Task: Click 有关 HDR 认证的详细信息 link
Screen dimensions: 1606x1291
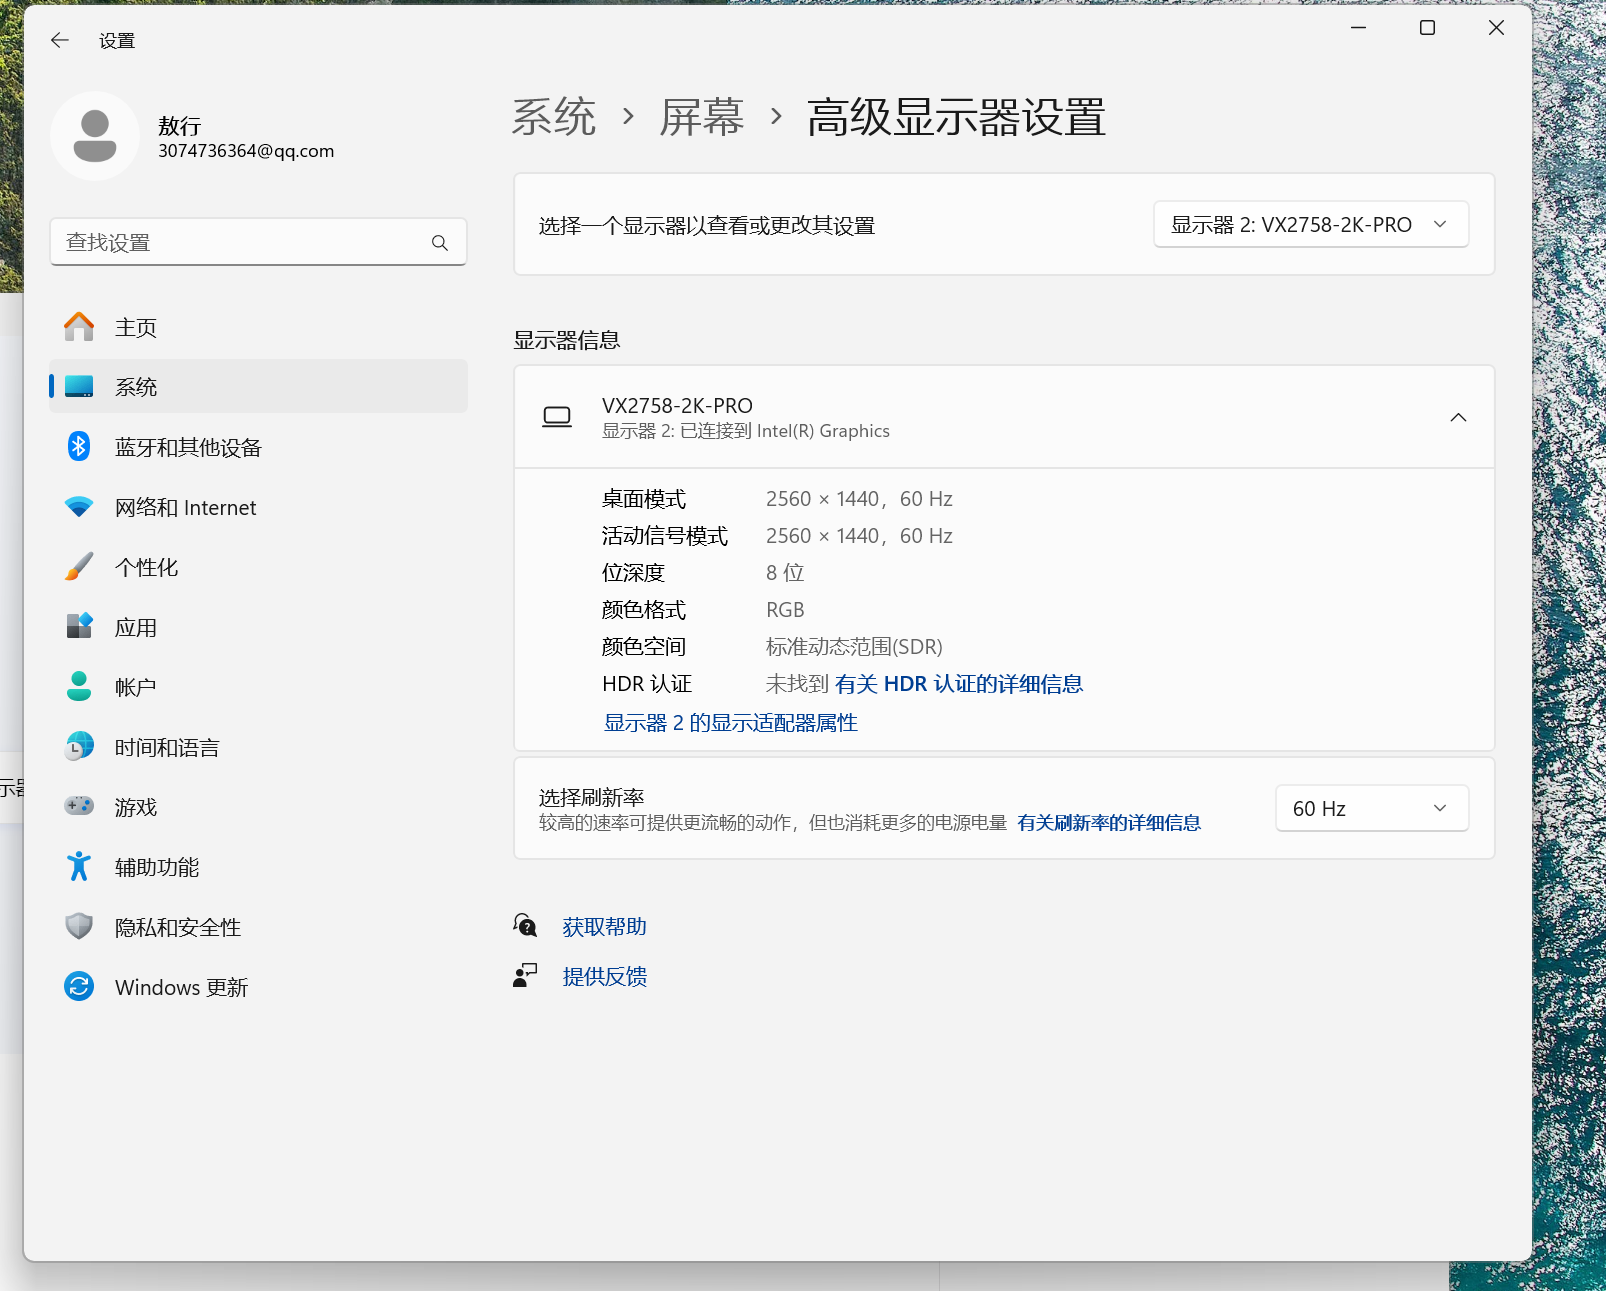Action: click(x=958, y=684)
